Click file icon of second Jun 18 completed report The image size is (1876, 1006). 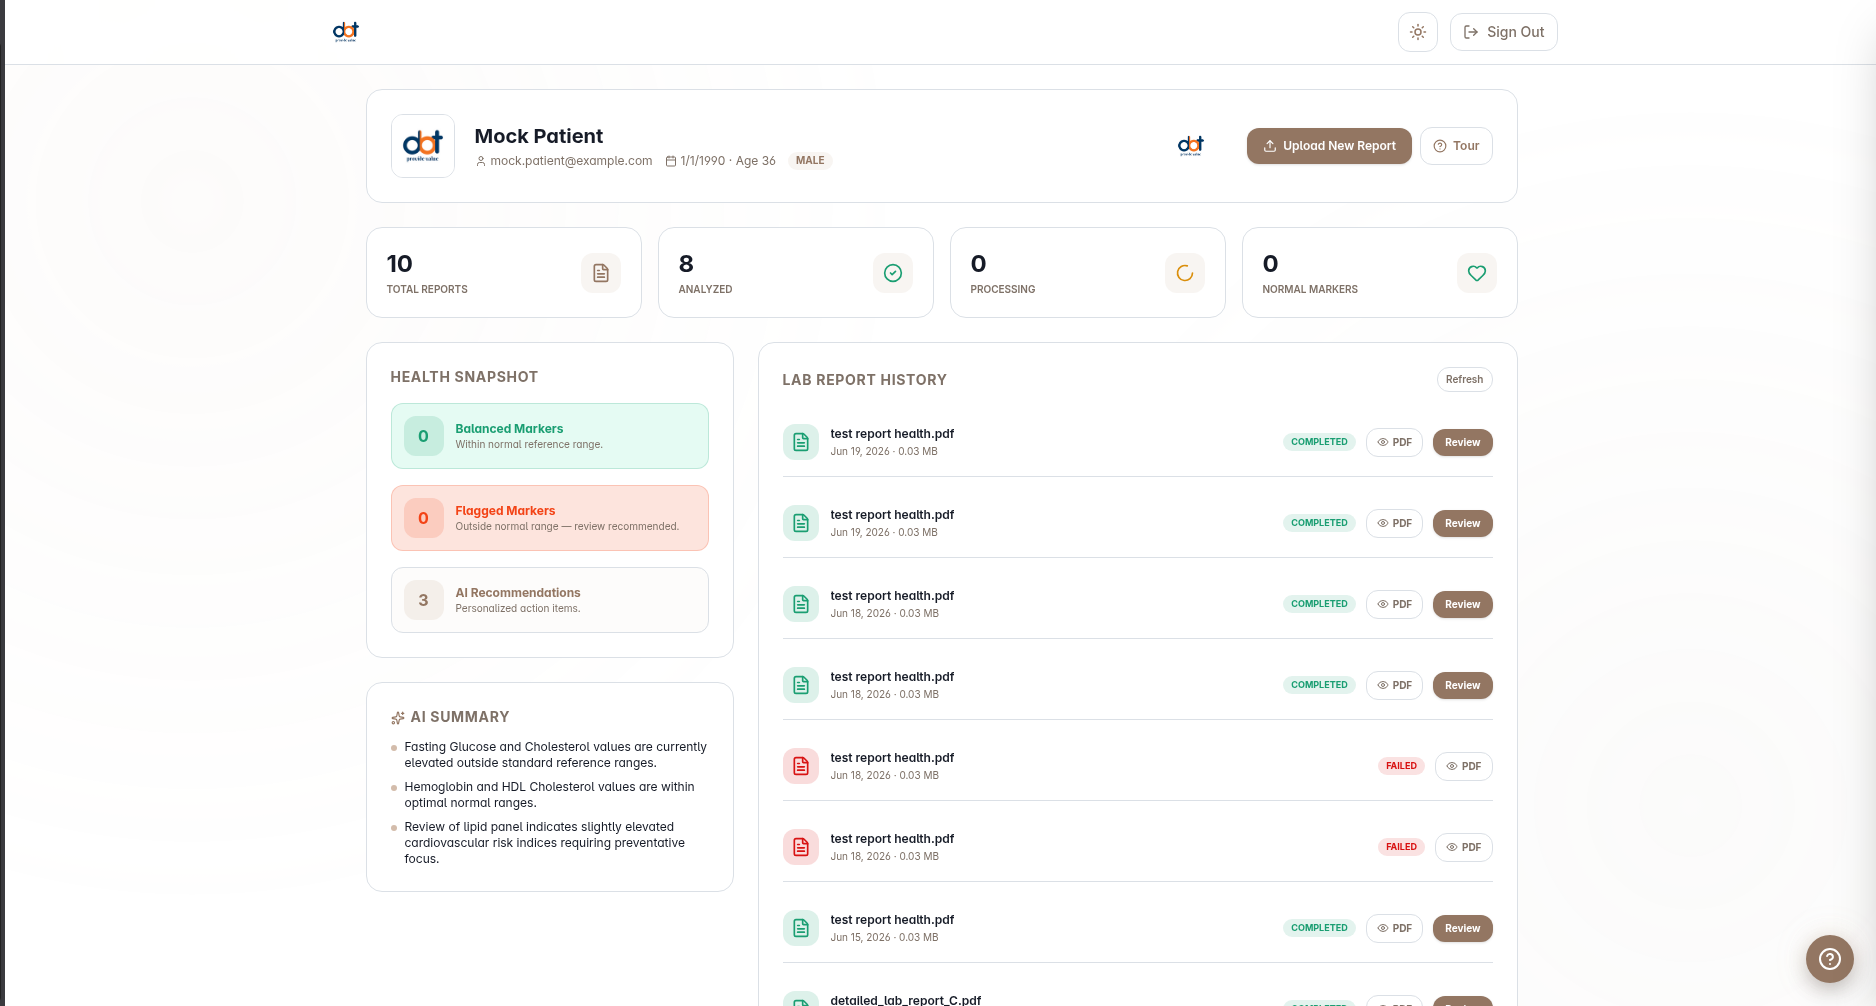click(801, 685)
